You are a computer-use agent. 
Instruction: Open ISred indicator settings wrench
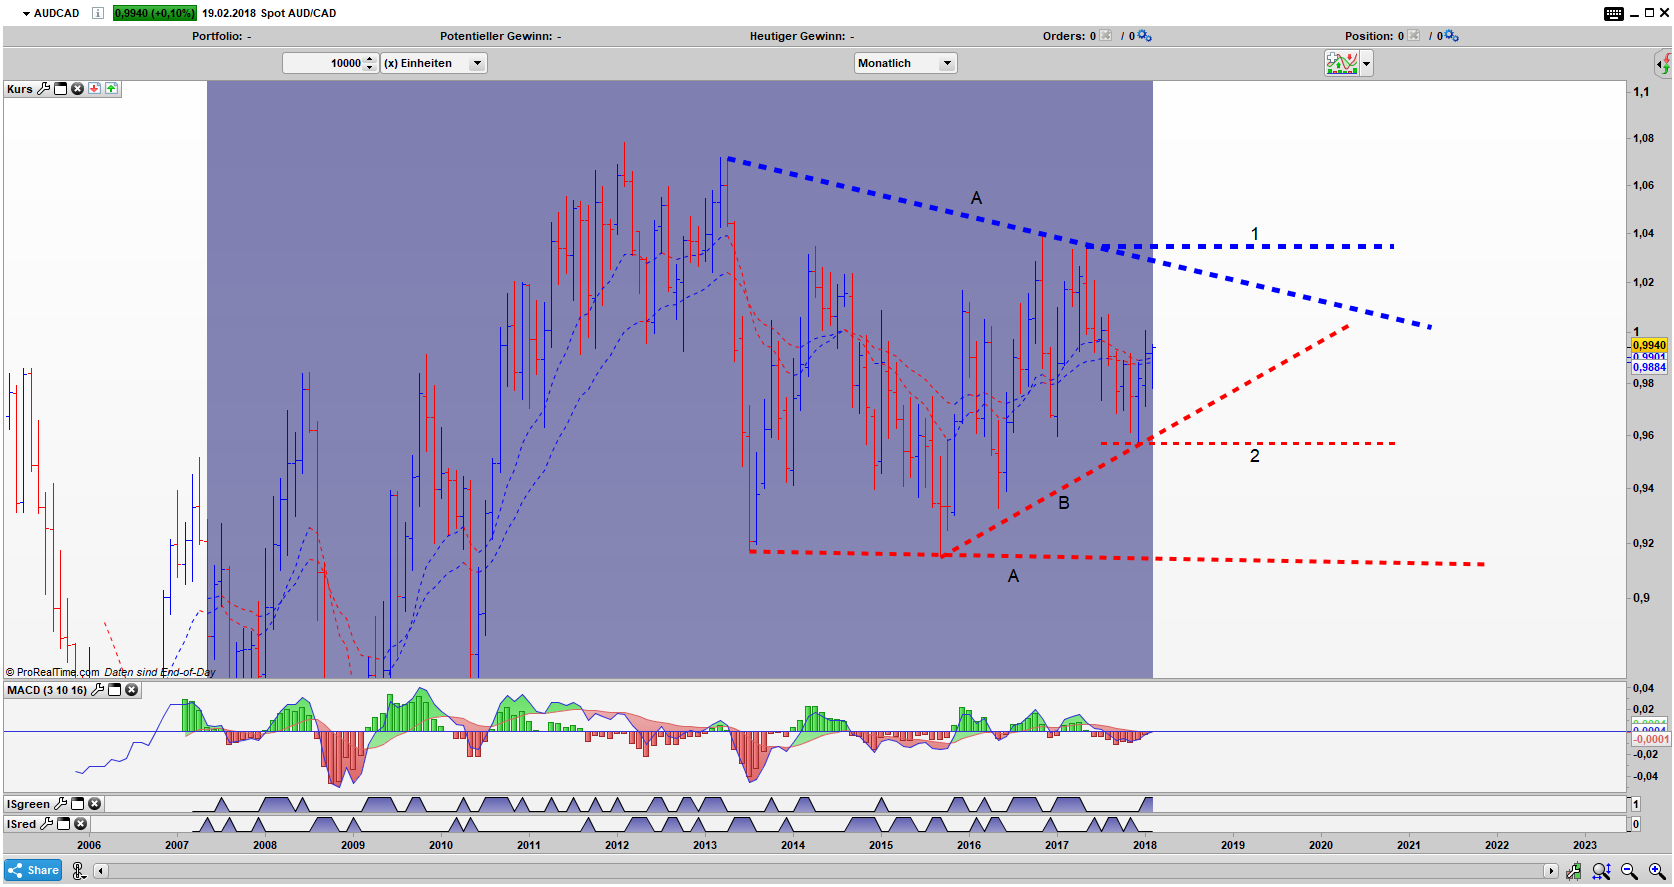click(46, 824)
